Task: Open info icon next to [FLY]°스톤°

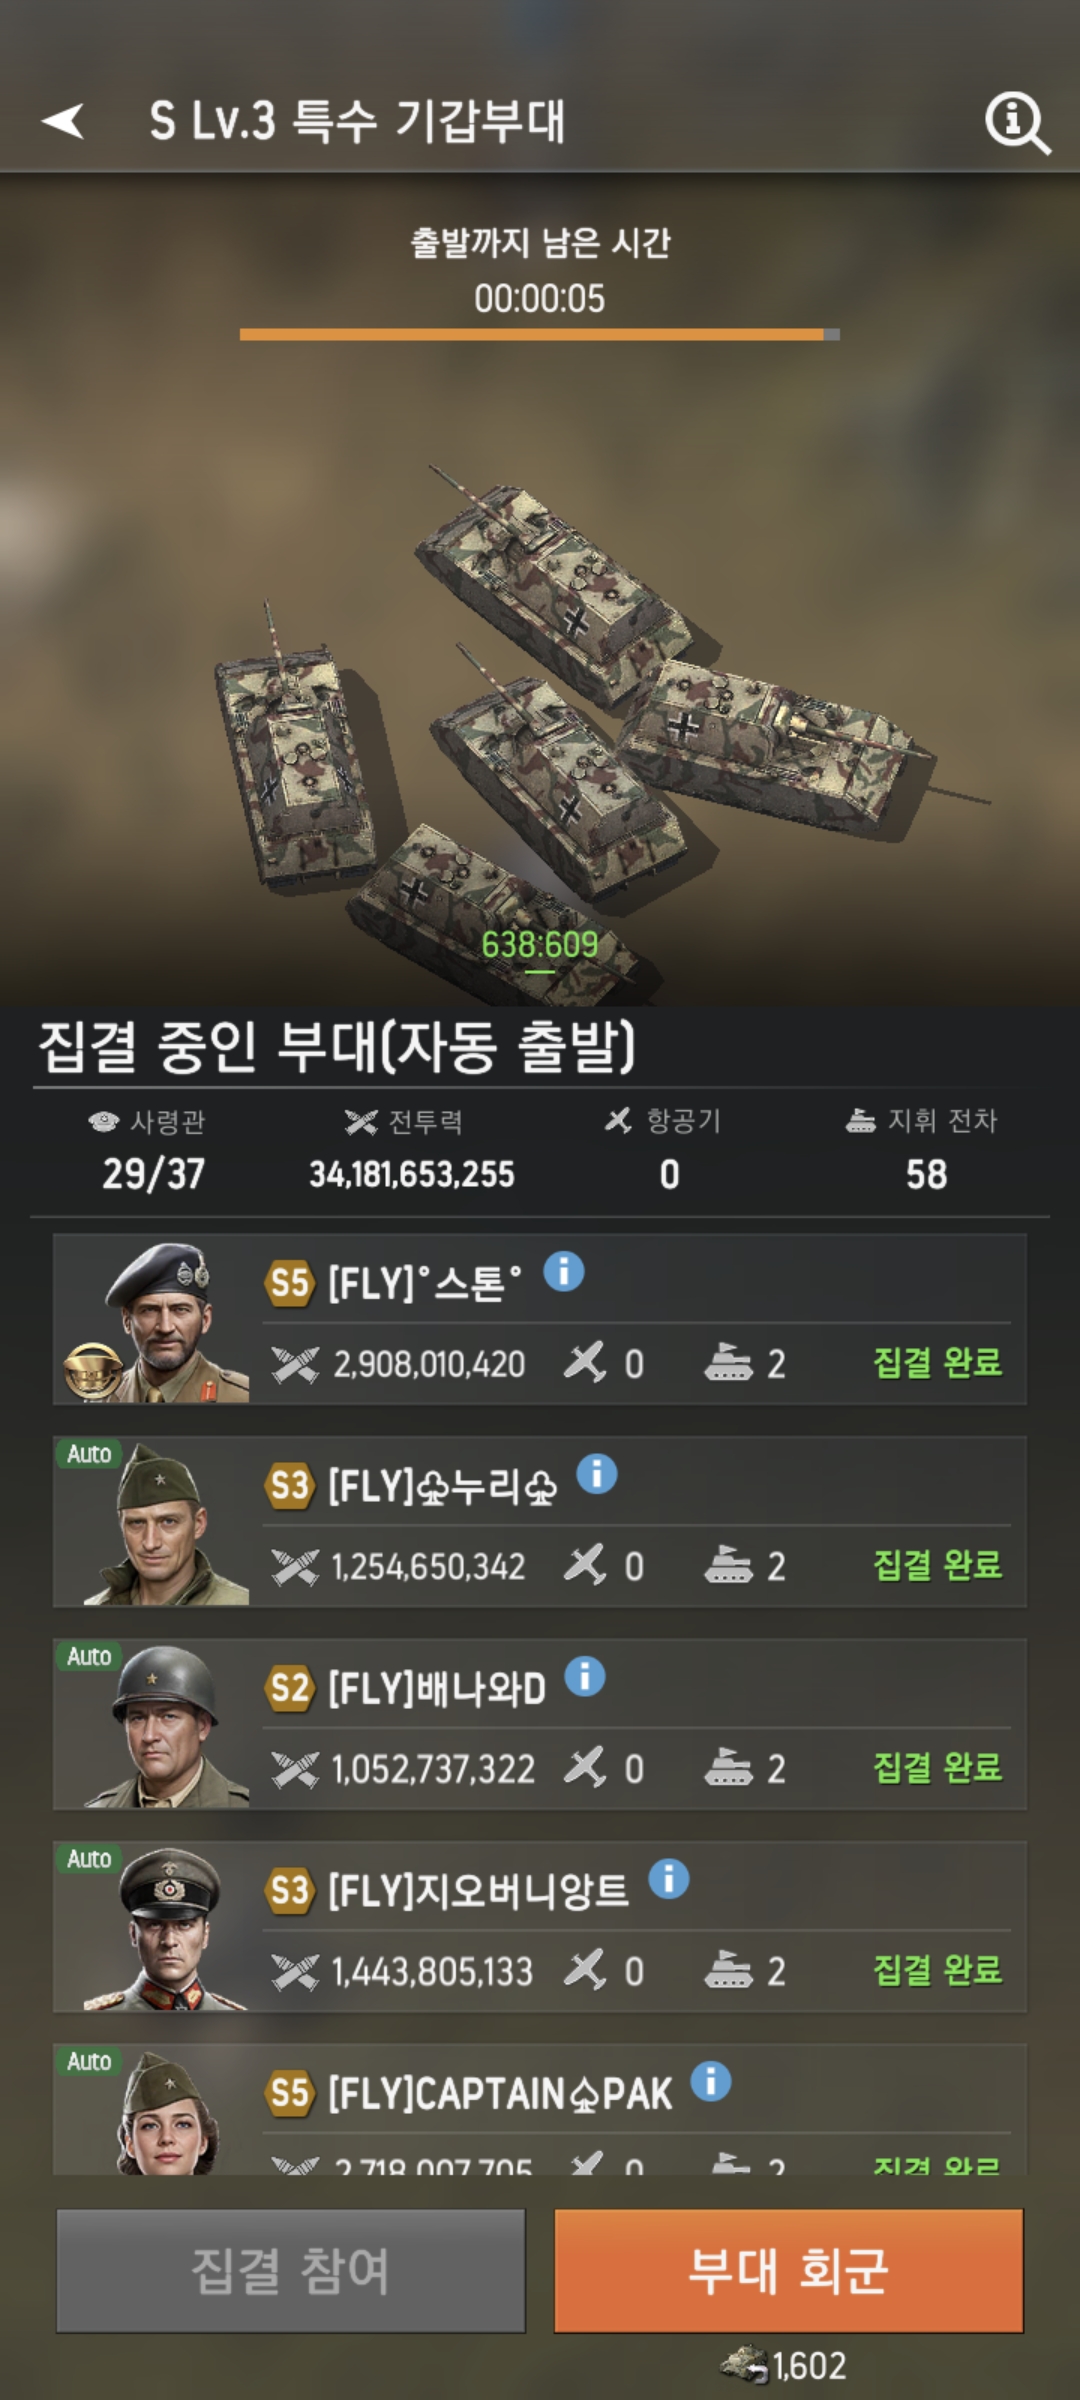Action: pos(564,1272)
